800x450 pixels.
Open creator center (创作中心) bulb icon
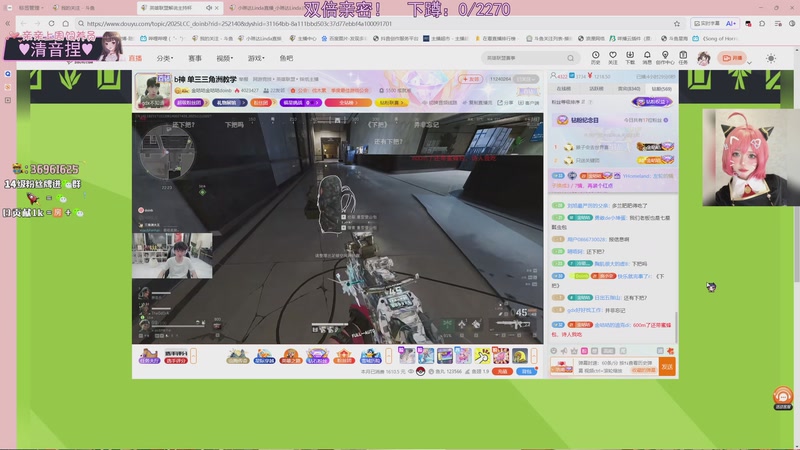pyautogui.click(x=665, y=58)
